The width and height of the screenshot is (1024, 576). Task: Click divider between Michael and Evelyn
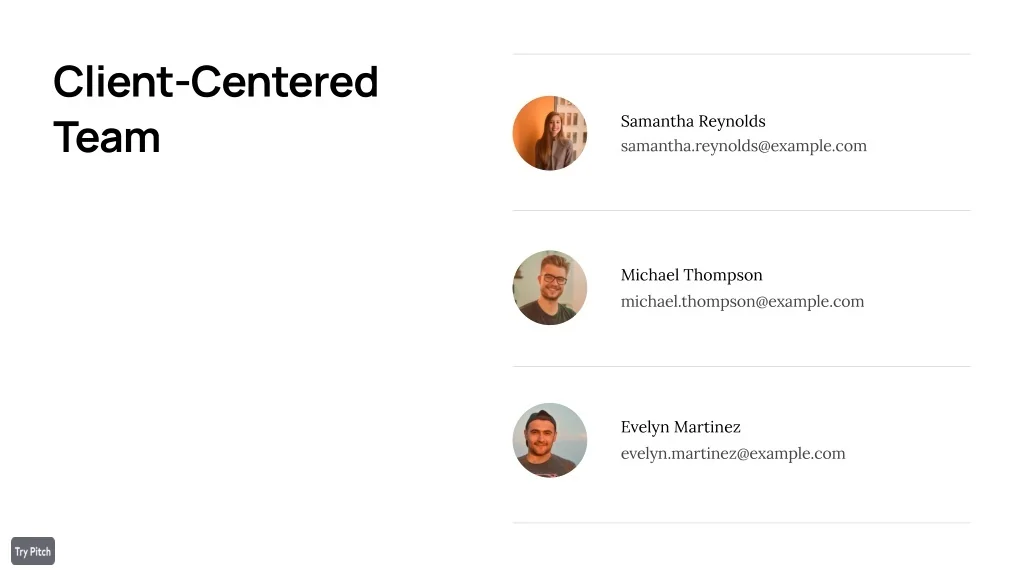741,366
